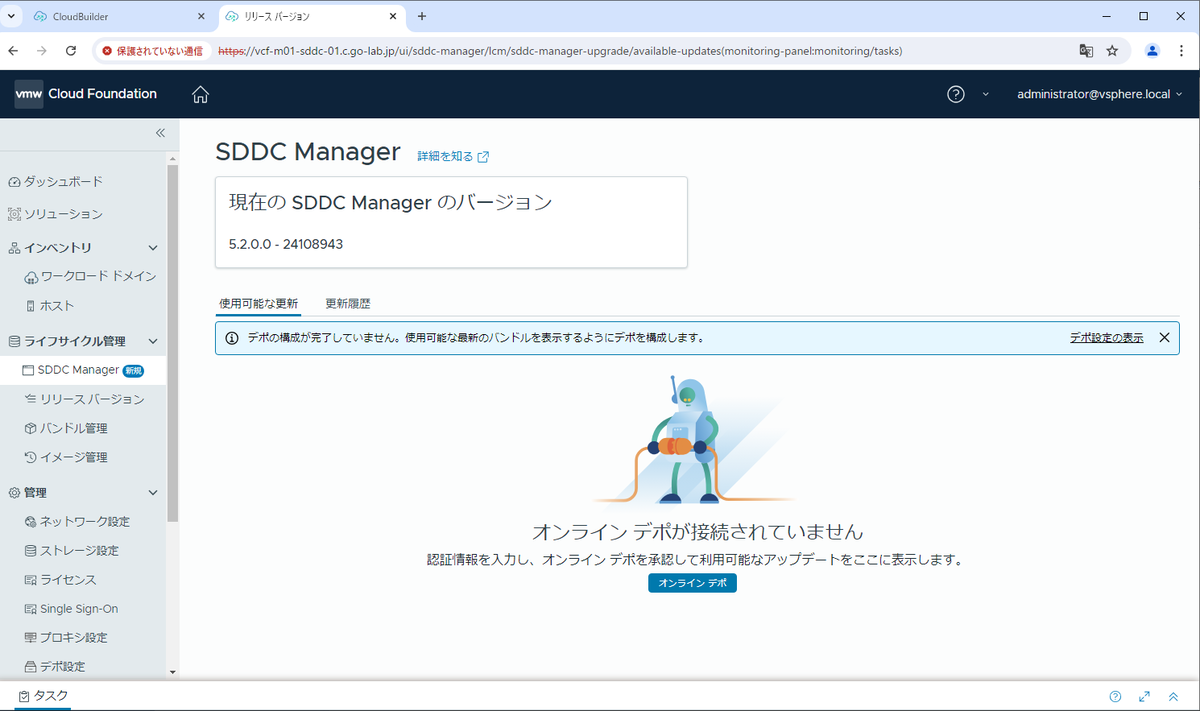Bookmark this page with star icon

(x=1112, y=51)
